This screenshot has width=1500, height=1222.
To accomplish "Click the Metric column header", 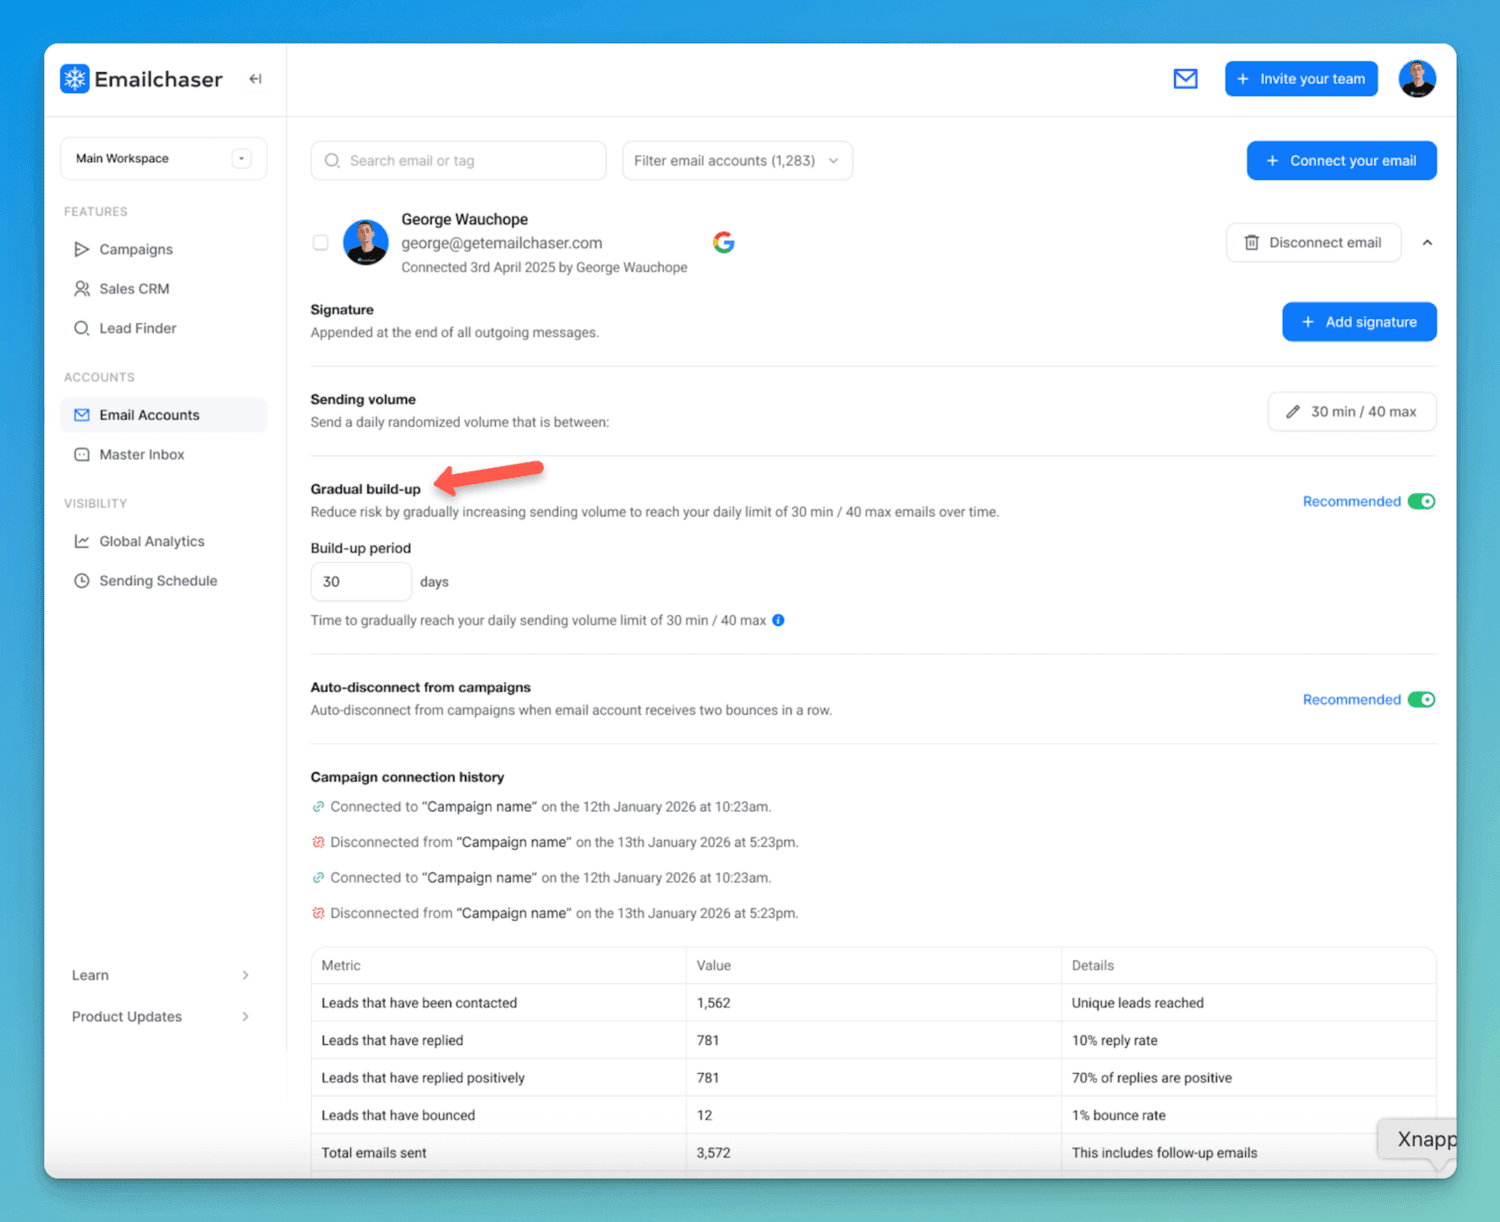I will [341, 966].
